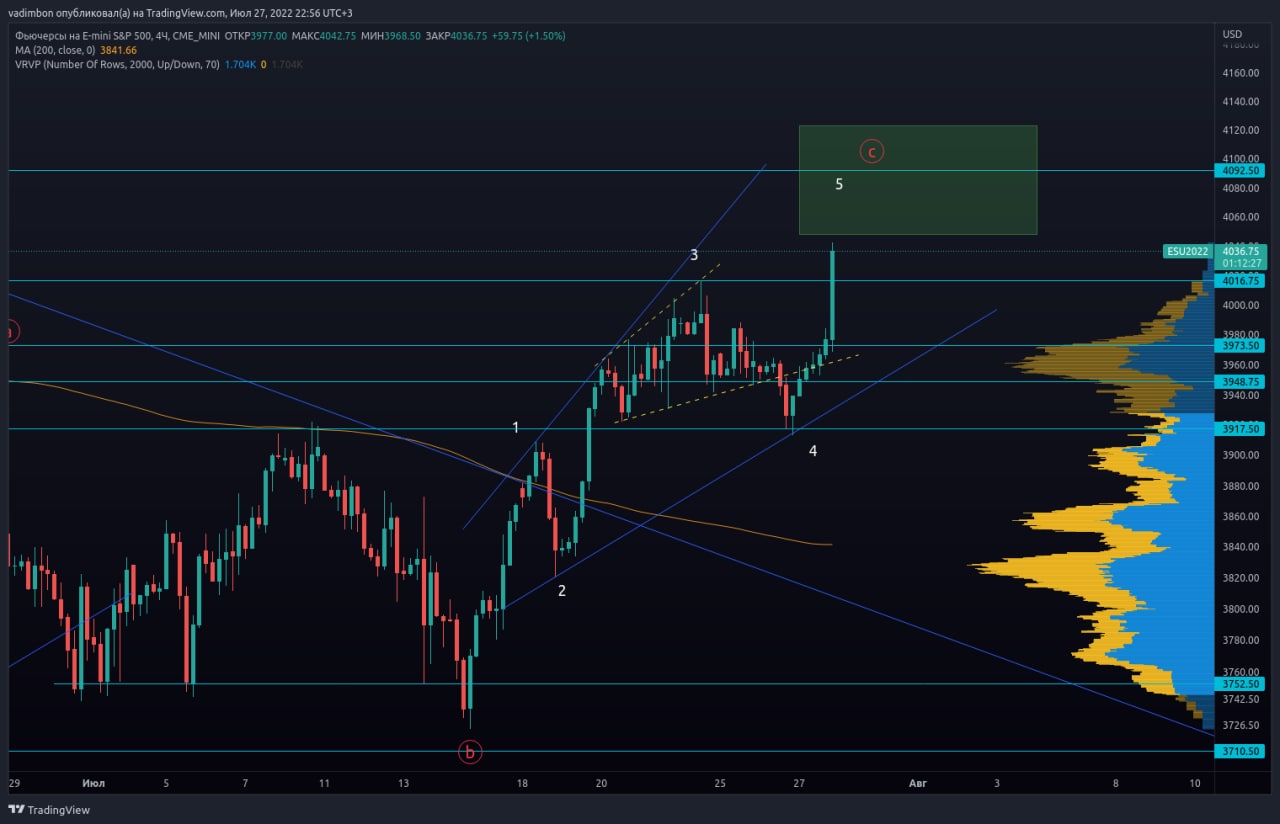Click the '13' label on the date axis
Screen dimensions: 1280x824
point(403,783)
